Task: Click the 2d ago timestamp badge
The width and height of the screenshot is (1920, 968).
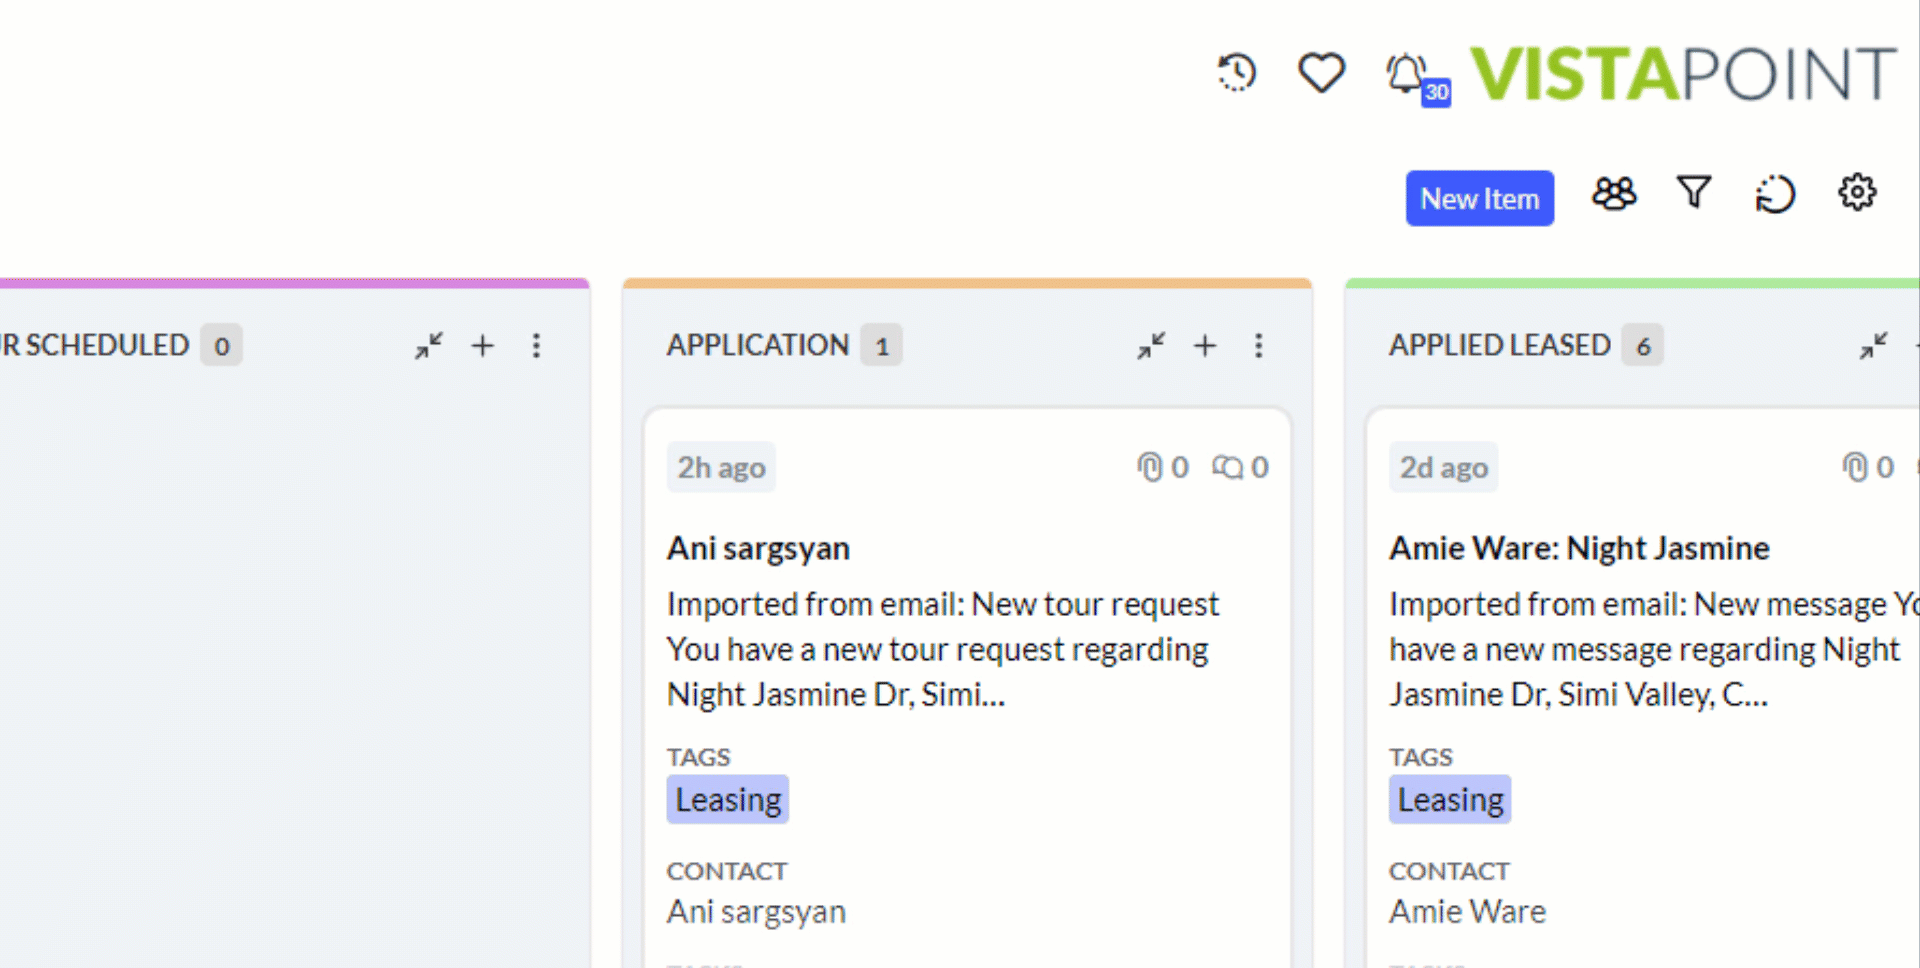Action: [1443, 467]
